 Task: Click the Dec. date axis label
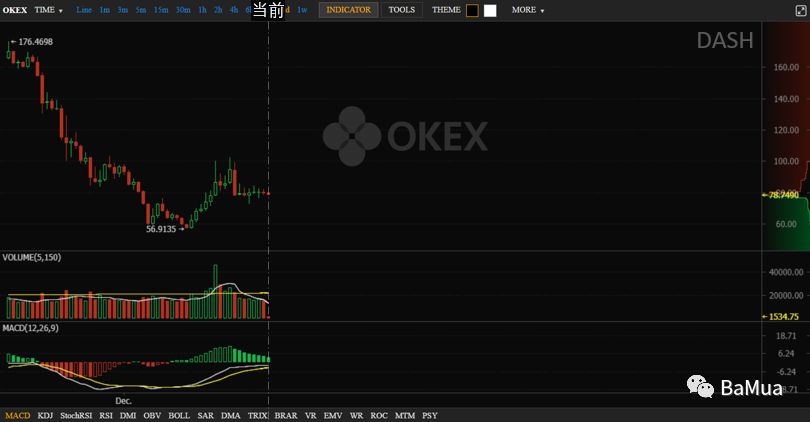(x=123, y=401)
